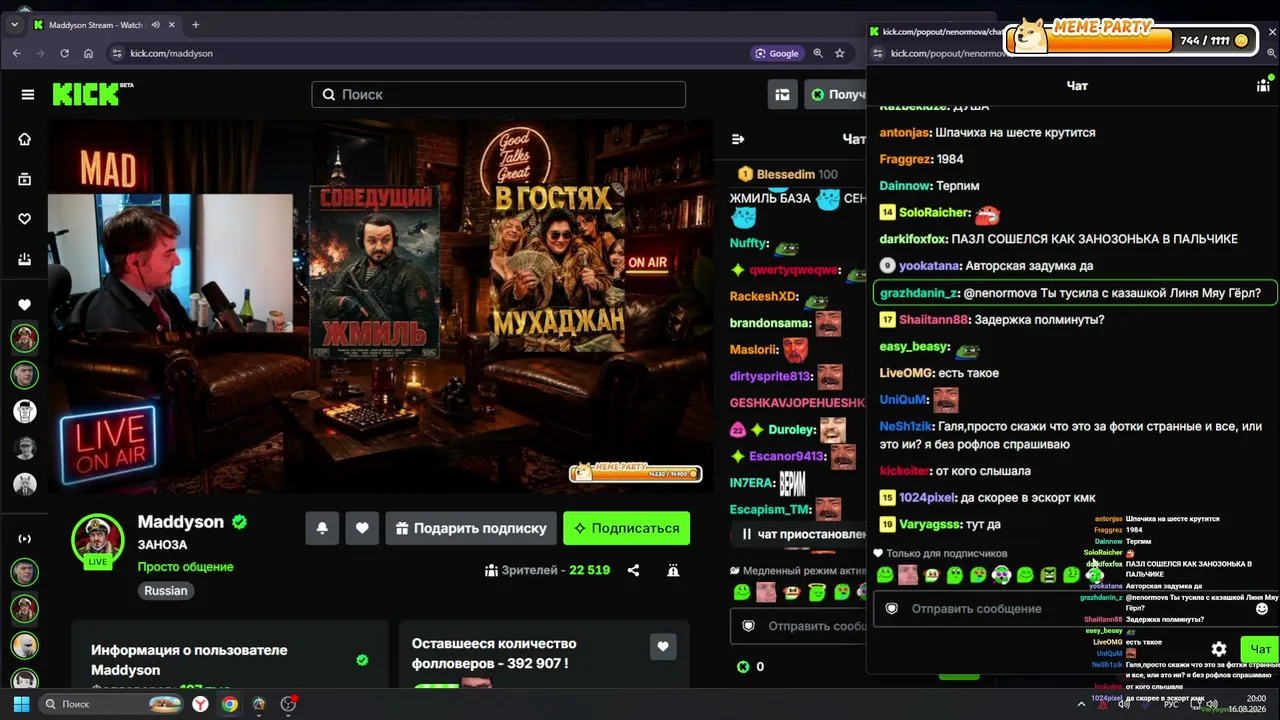
Task: Go to the browser home page
Action: pos(89,53)
